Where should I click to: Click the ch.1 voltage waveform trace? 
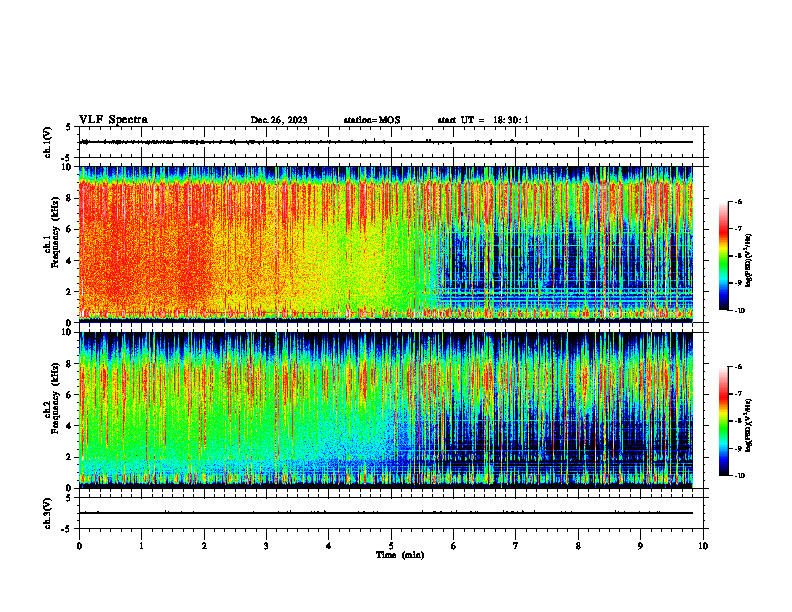pyautogui.click(x=386, y=142)
